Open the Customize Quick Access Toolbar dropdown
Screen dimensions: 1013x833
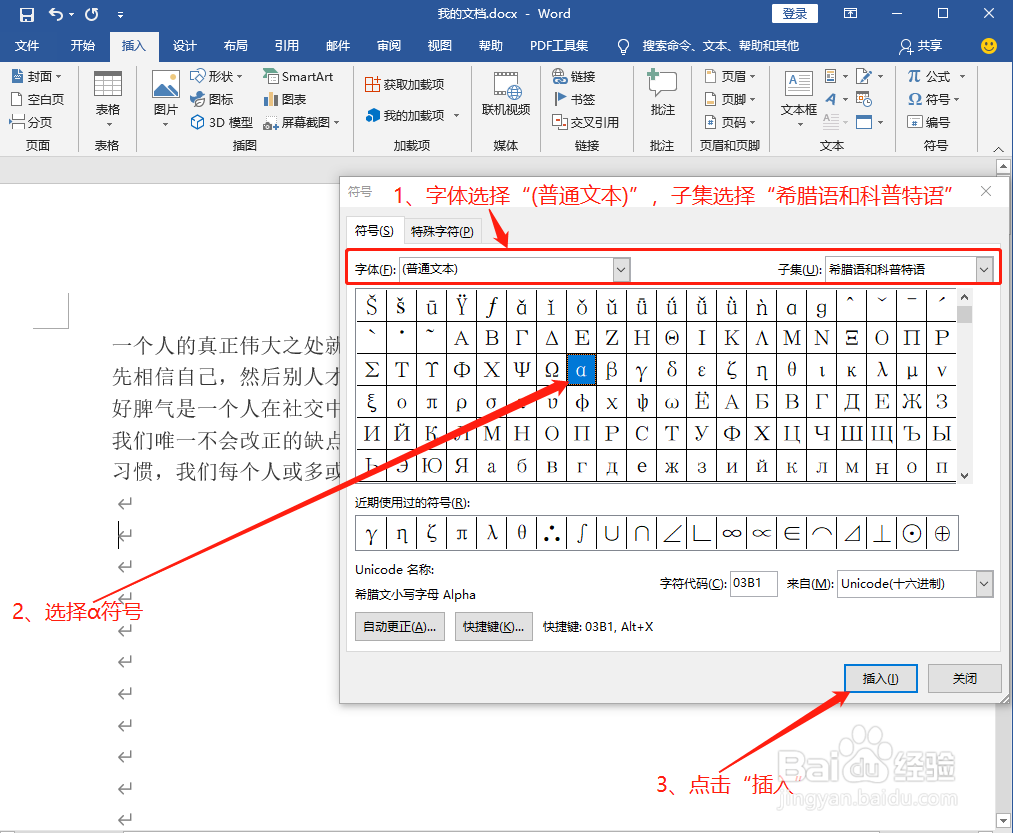120,14
